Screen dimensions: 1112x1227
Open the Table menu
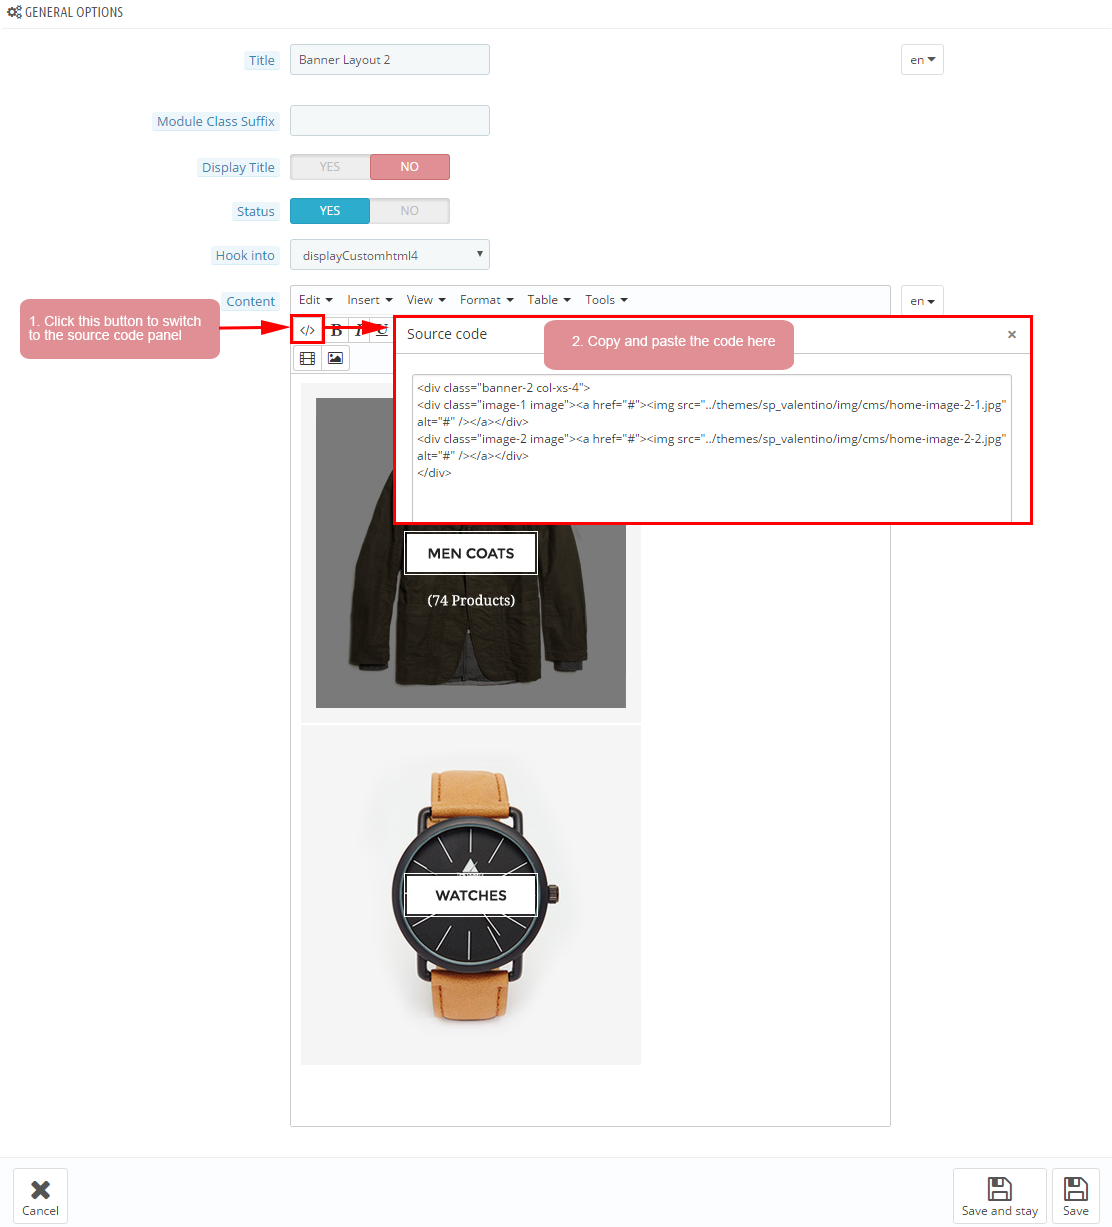click(x=549, y=300)
